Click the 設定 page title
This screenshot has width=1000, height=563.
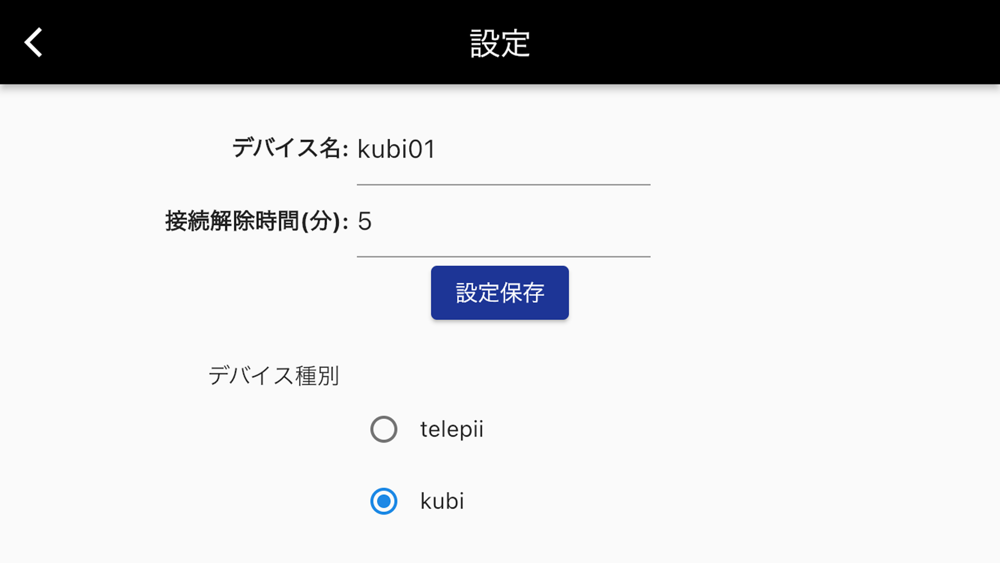coord(500,43)
